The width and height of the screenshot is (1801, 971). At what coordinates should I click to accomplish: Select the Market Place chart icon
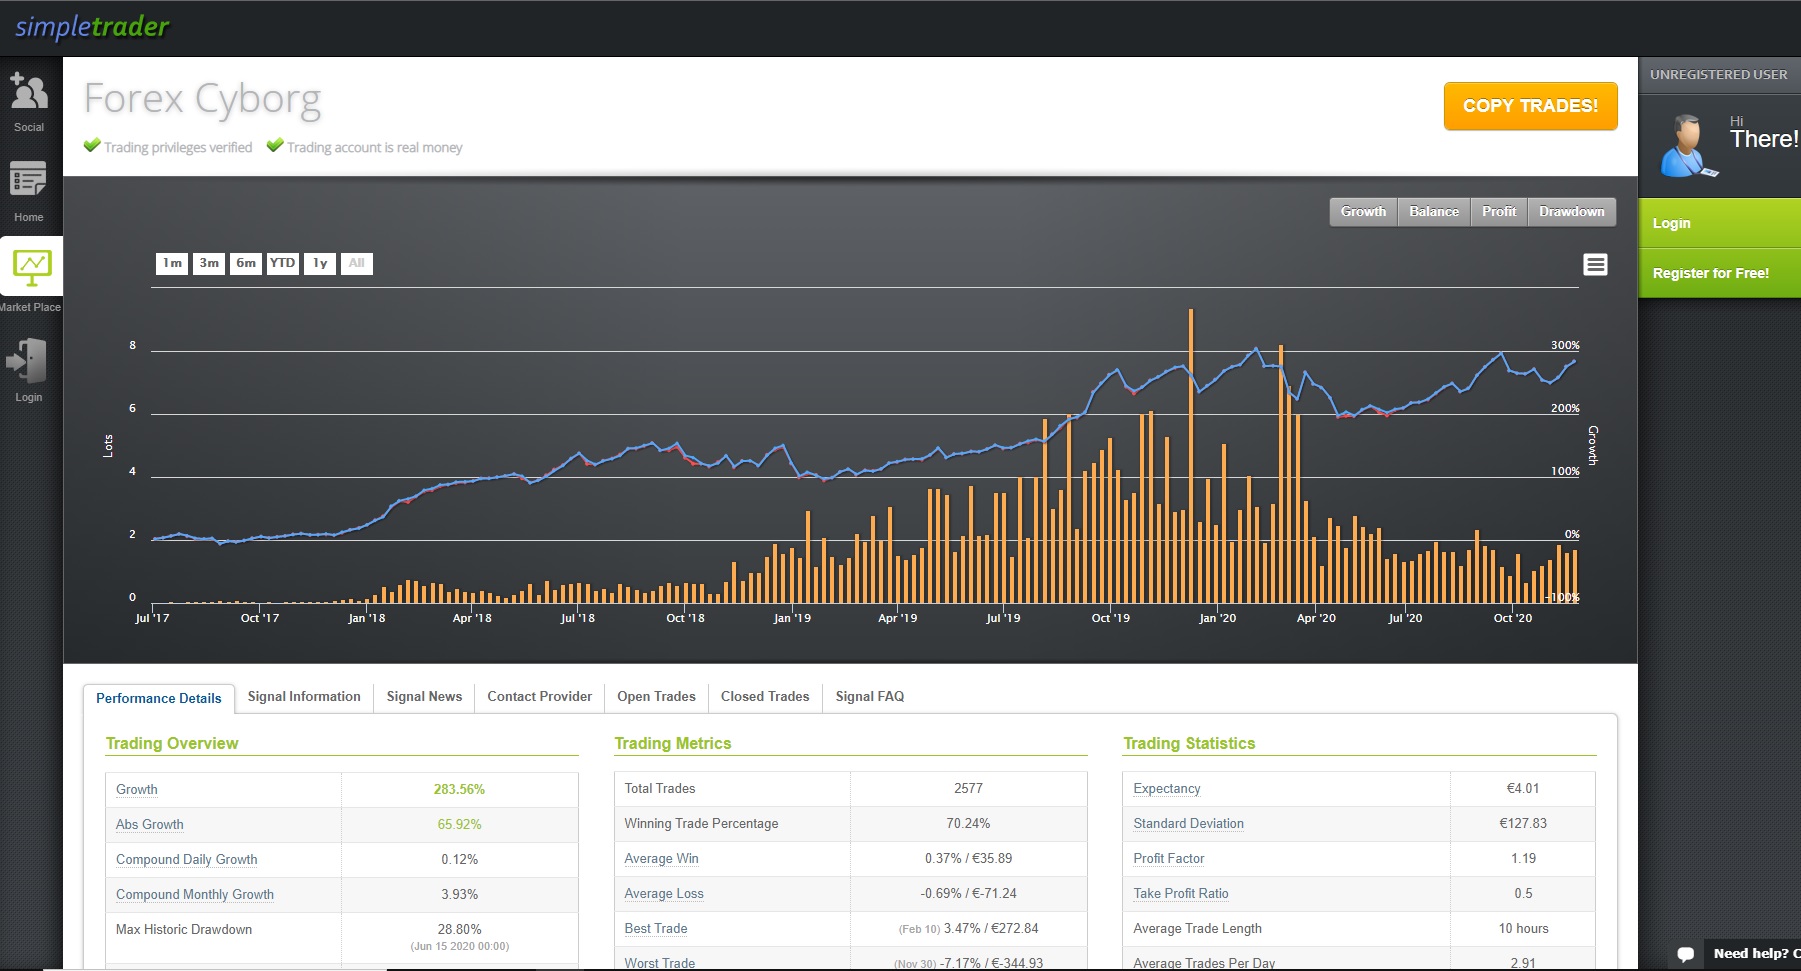click(x=31, y=267)
